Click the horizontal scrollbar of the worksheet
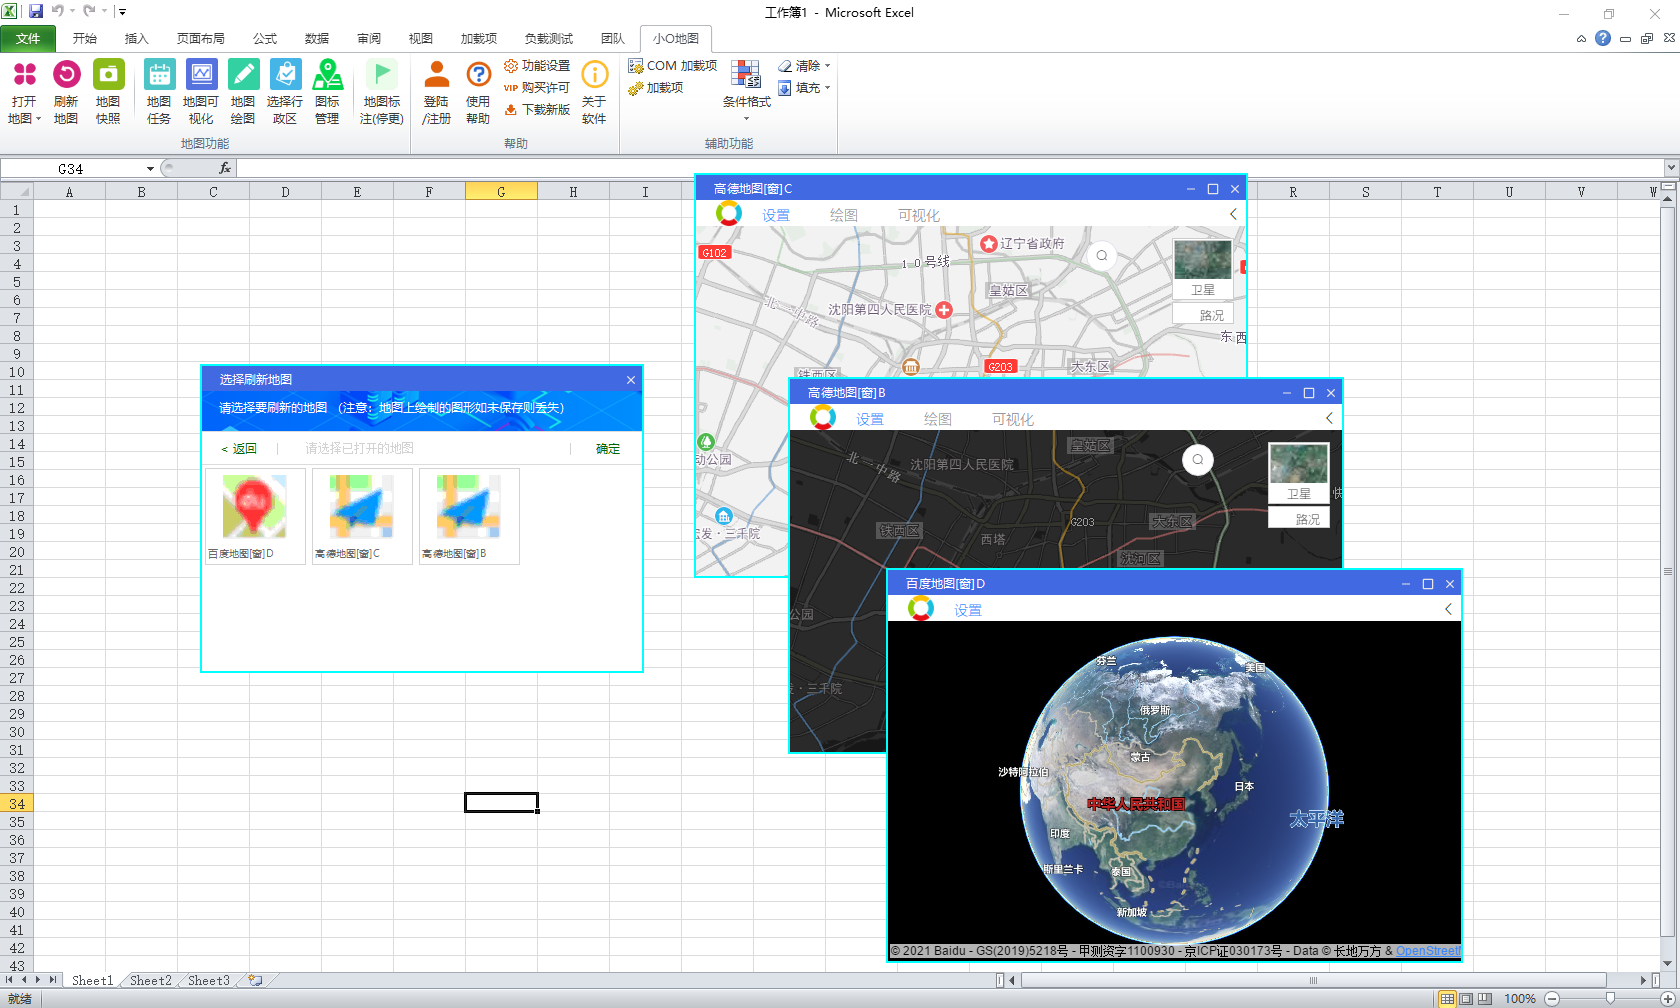The width and height of the screenshot is (1680, 1008). (1313, 981)
